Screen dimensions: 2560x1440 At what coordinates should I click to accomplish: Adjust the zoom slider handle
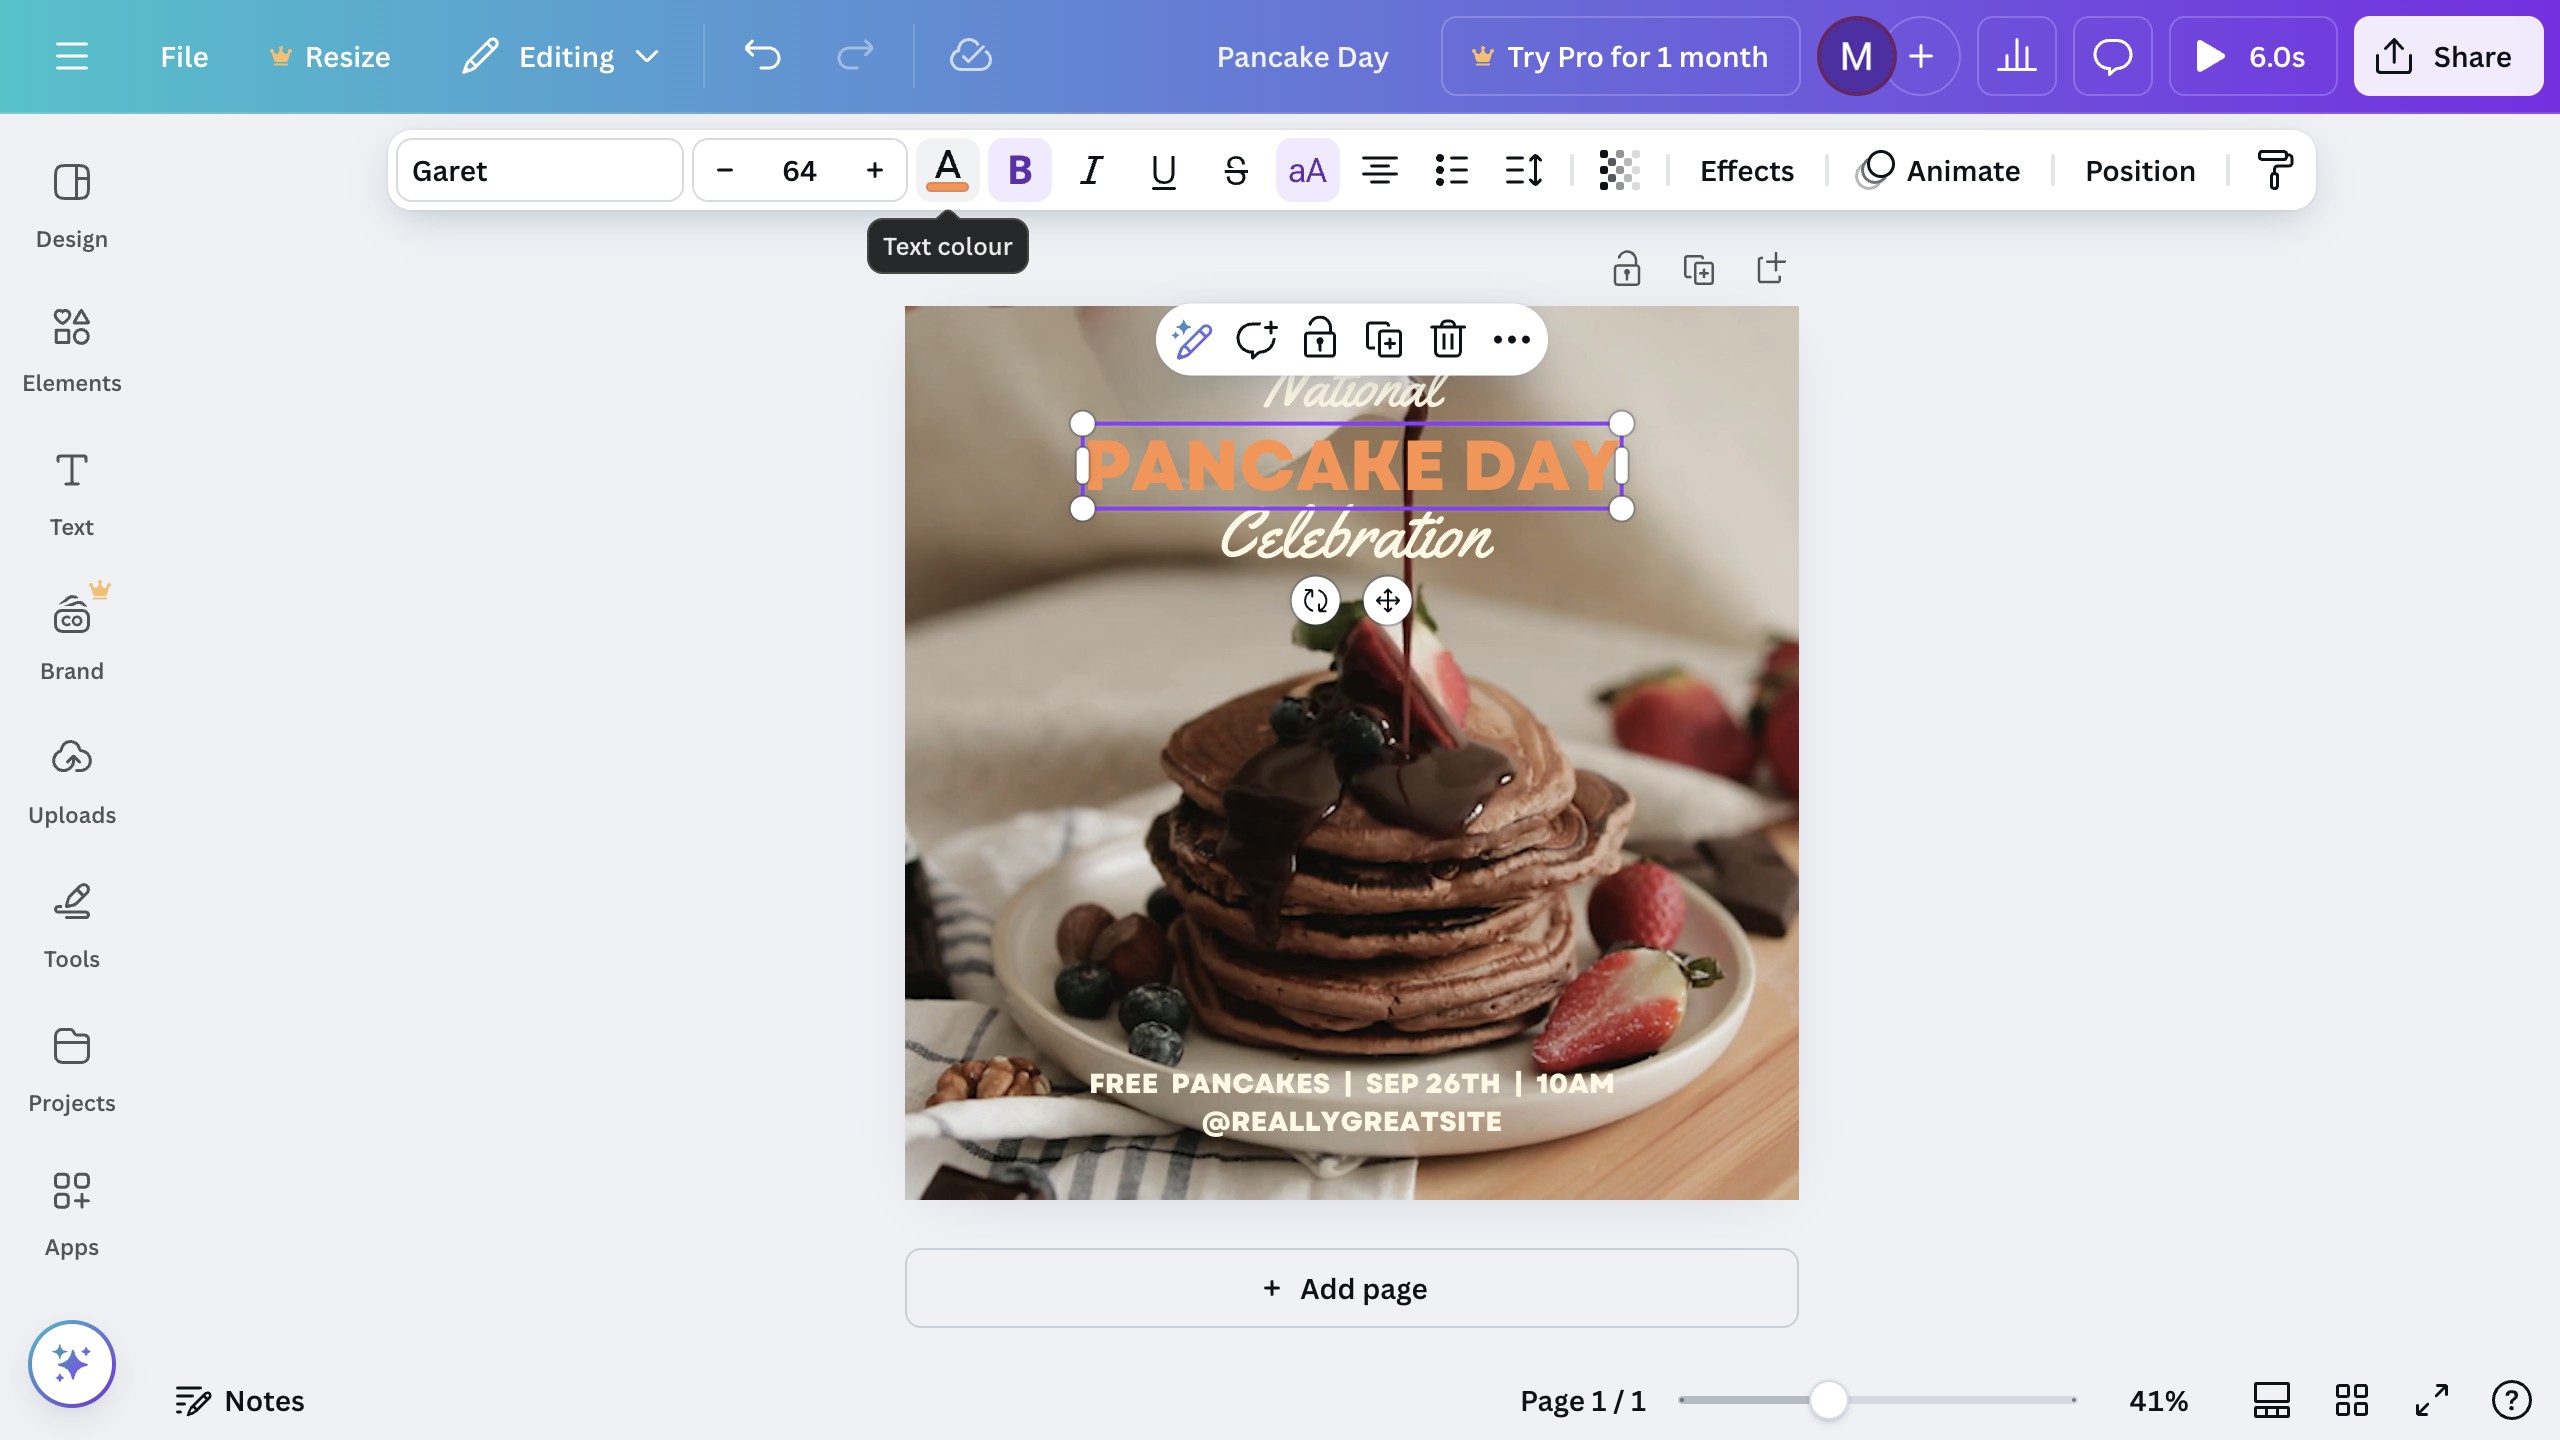pyautogui.click(x=1828, y=1400)
